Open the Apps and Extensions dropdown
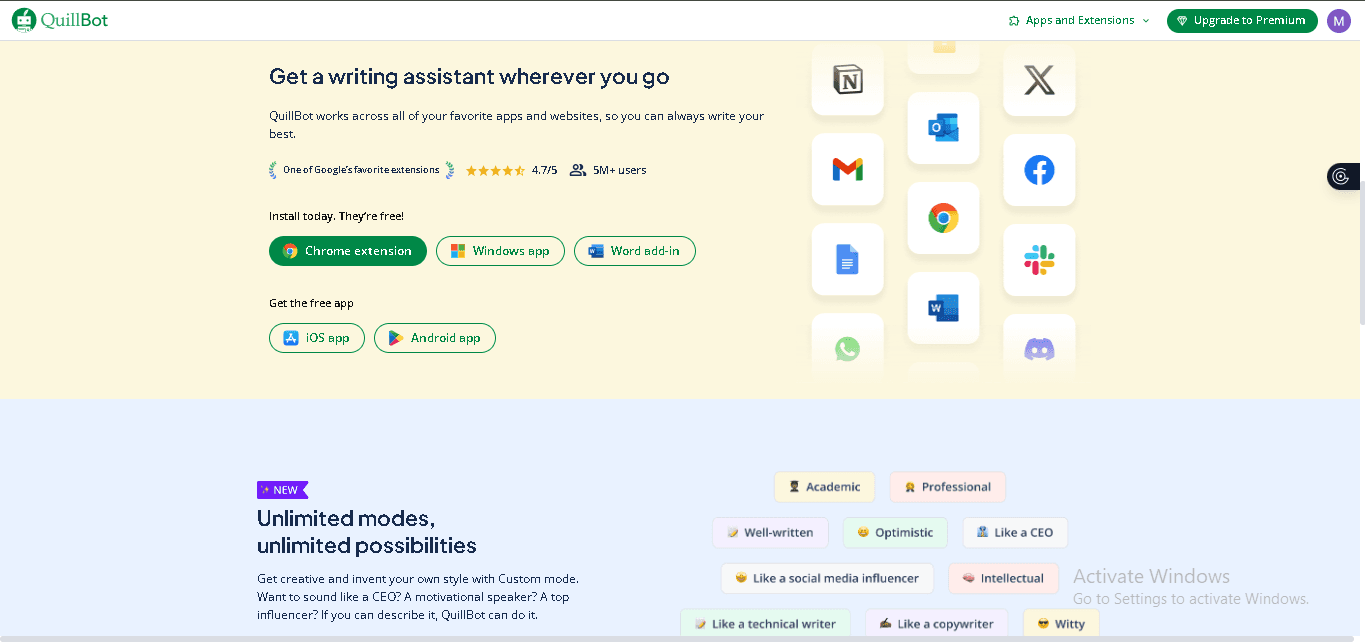Screen dimensions: 1365x642 1079,20
